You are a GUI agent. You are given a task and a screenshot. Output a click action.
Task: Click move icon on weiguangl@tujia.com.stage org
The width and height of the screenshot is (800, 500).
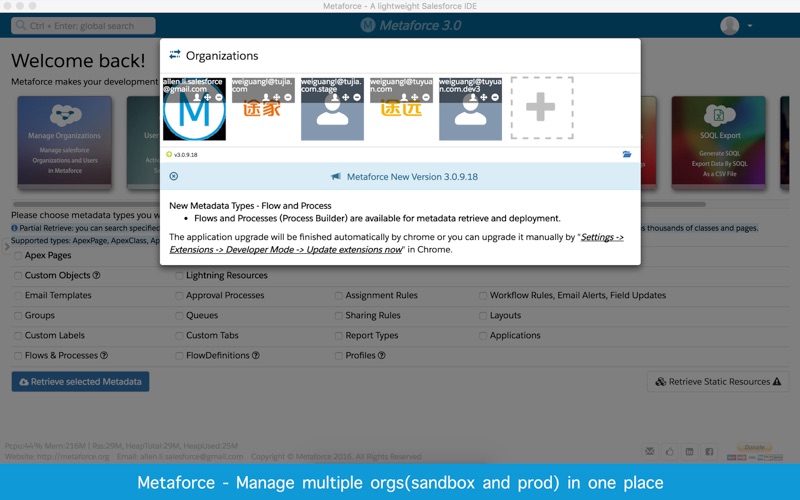tap(346, 97)
